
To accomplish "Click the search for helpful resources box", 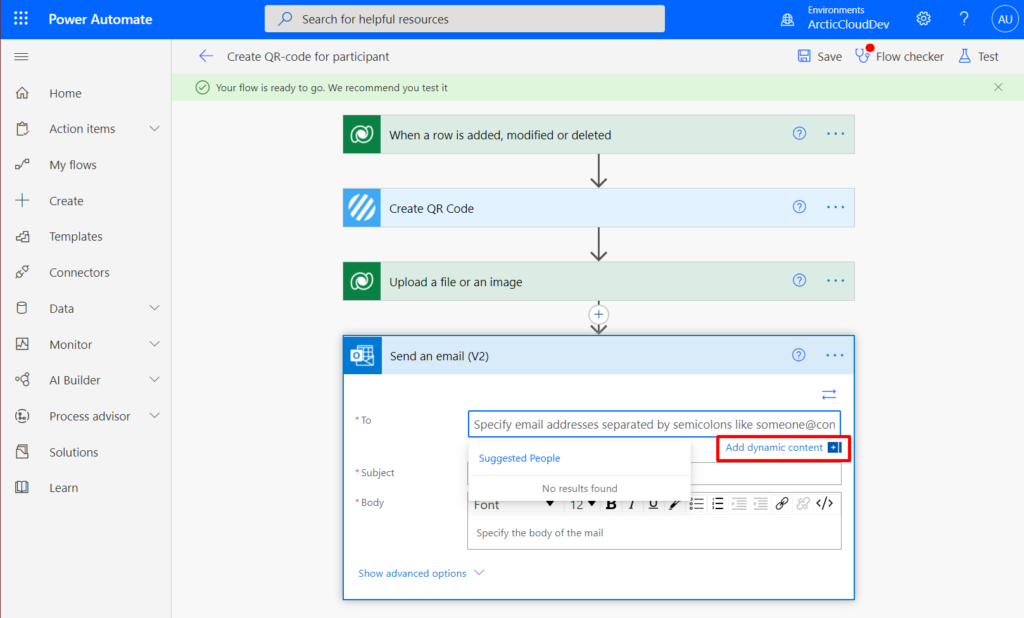I will coord(464,19).
